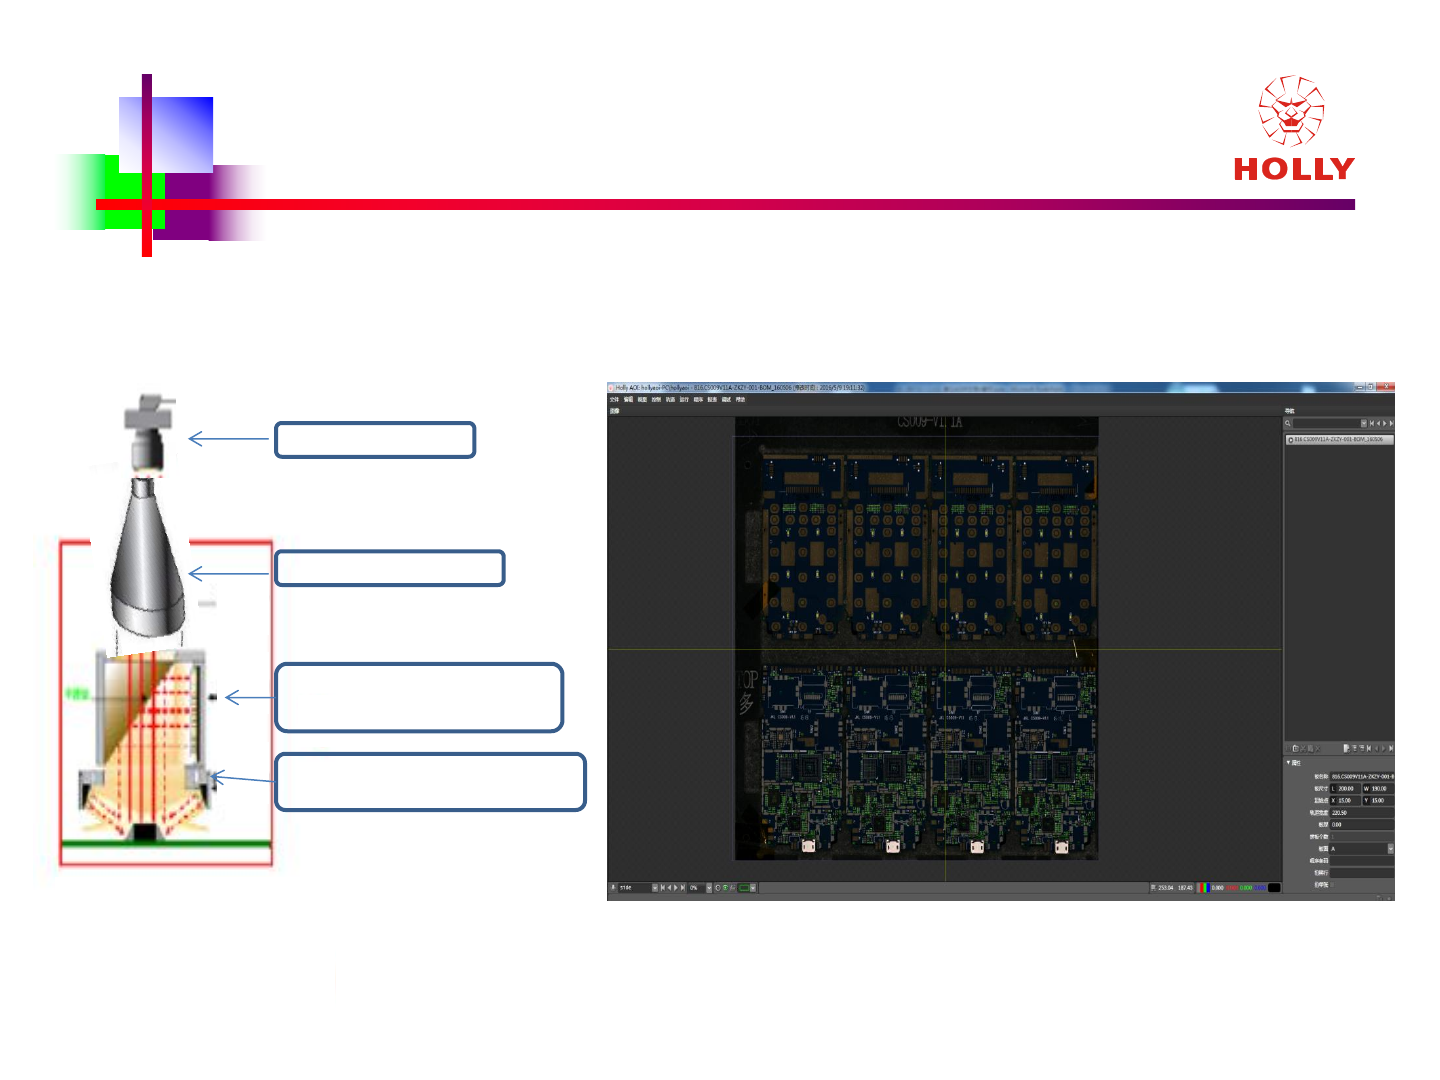Click the black color swatch in status bar
Screen dimensions: 1440x1080
[1274, 888]
